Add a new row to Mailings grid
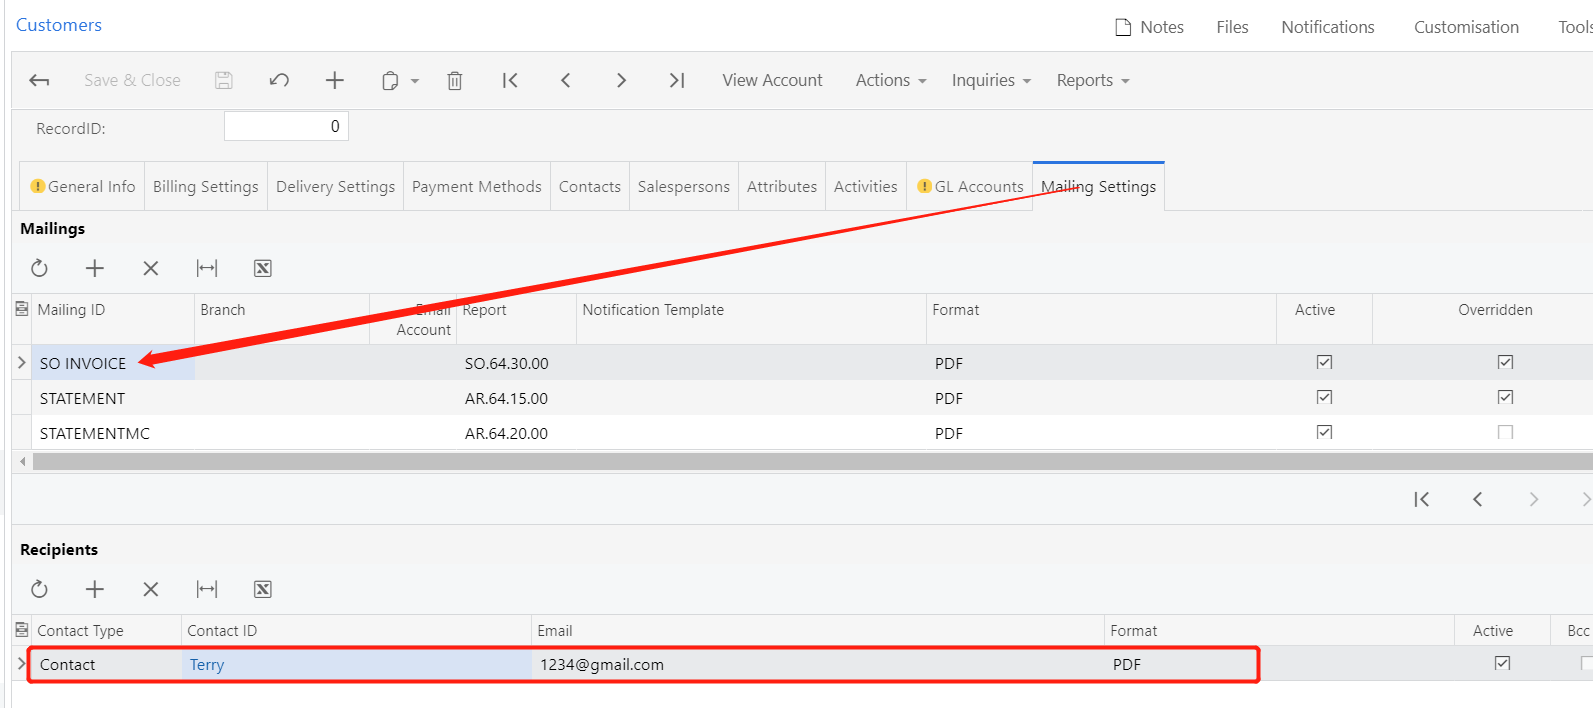 click(x=95, y=268)
